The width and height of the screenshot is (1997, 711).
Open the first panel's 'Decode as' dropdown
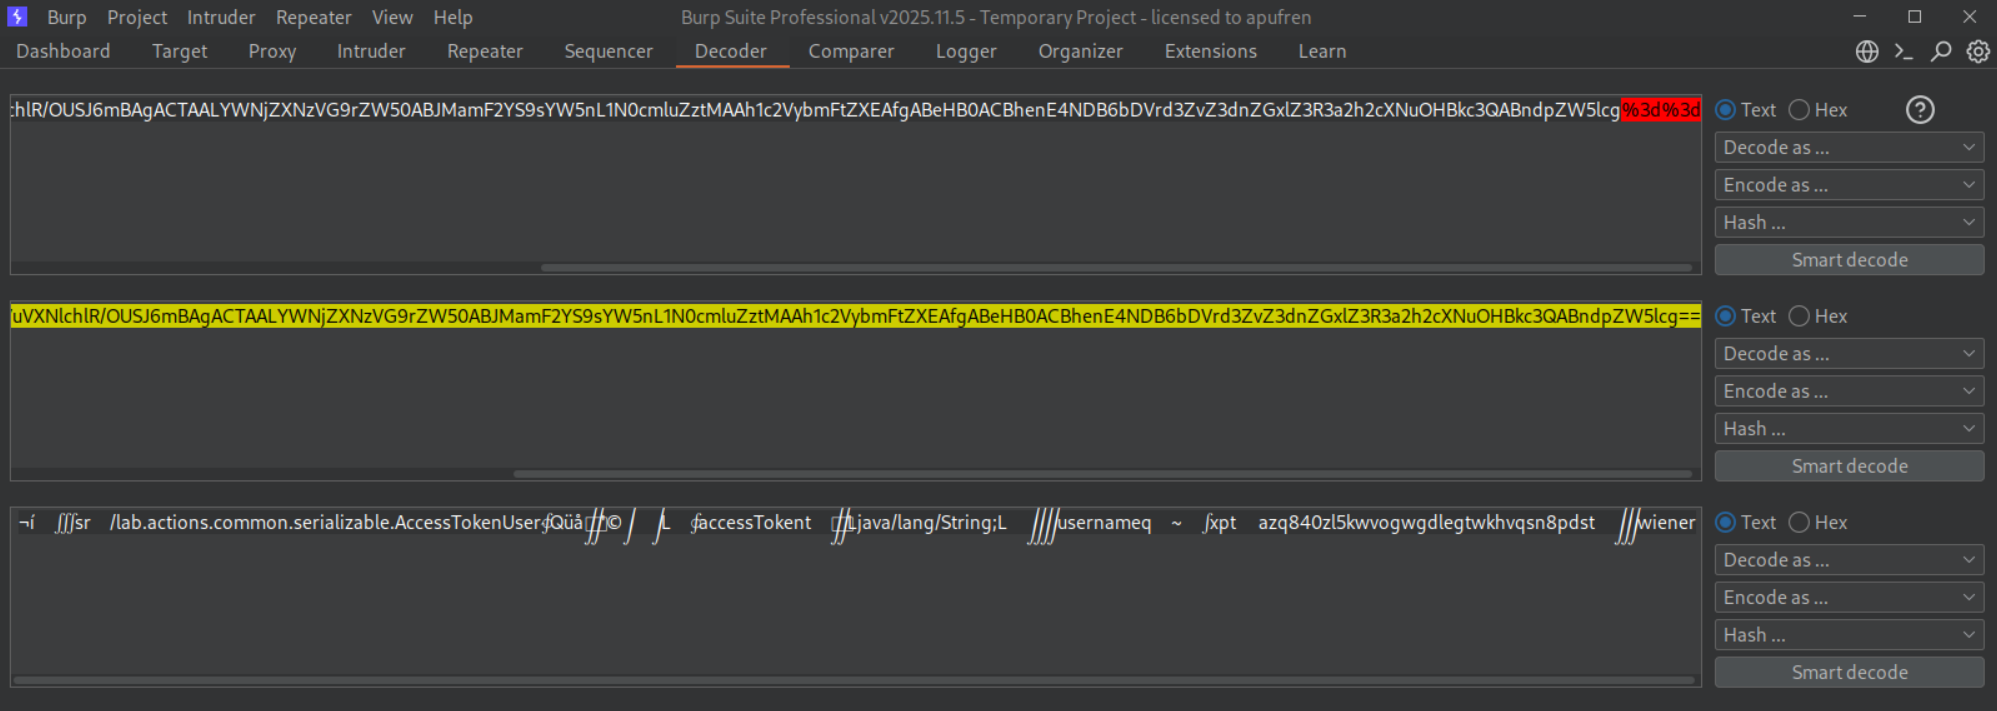[x=1848, y=148]
